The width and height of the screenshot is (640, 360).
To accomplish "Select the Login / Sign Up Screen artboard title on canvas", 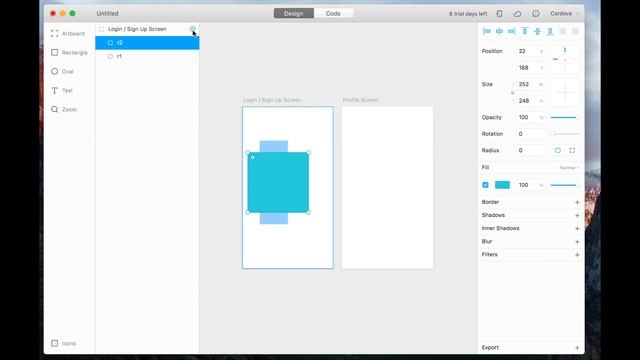I will coord(272,100).
